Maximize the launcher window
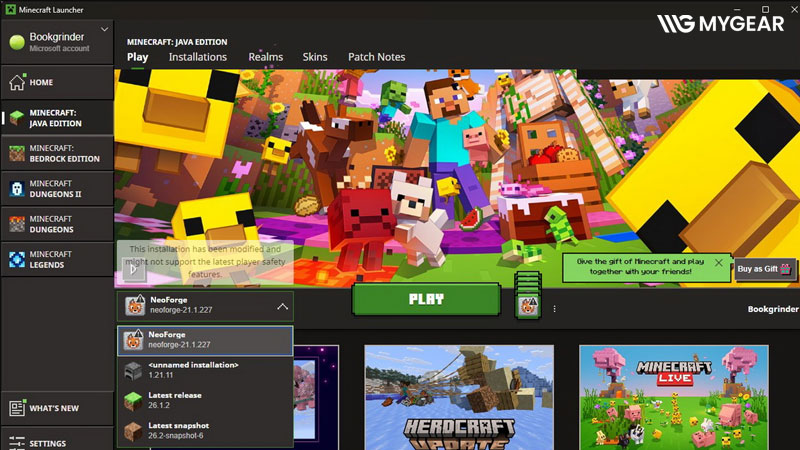The height and width of the screenshot is (450, 800). pos(765,9)
